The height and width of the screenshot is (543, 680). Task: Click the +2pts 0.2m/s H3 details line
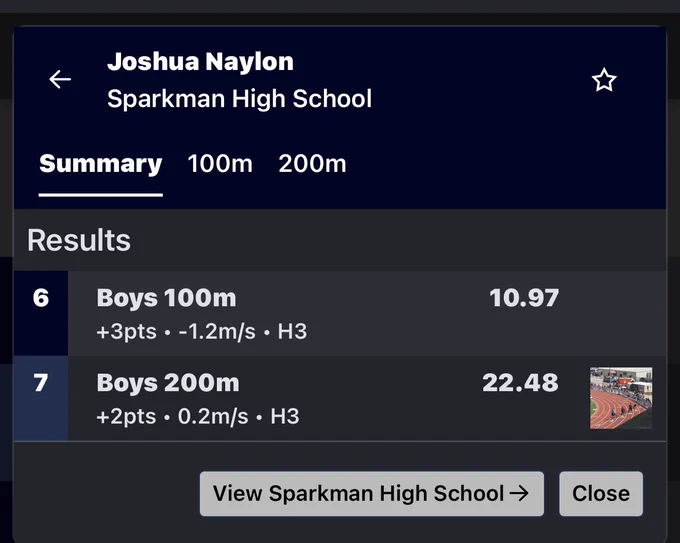click(198, 417)
